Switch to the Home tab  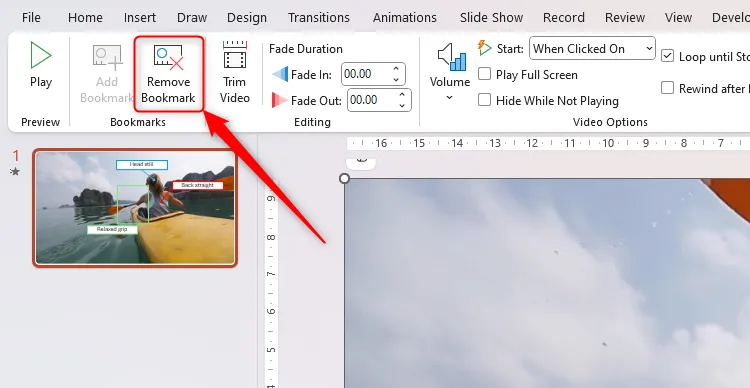click(85, 18)
